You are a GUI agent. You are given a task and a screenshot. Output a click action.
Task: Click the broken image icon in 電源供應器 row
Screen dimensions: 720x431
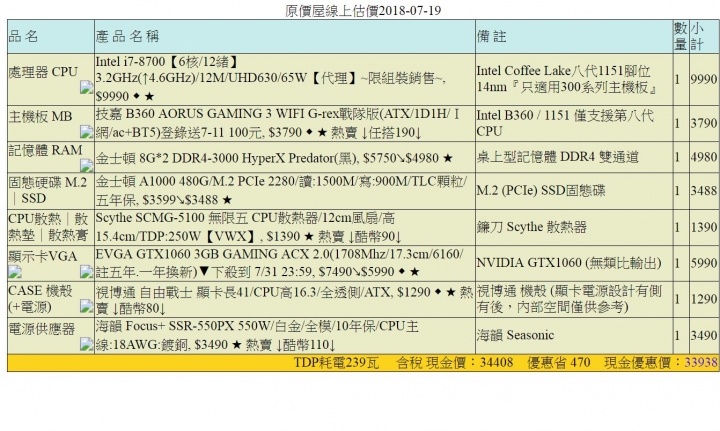pyautogui.click(x=86, y=344)
